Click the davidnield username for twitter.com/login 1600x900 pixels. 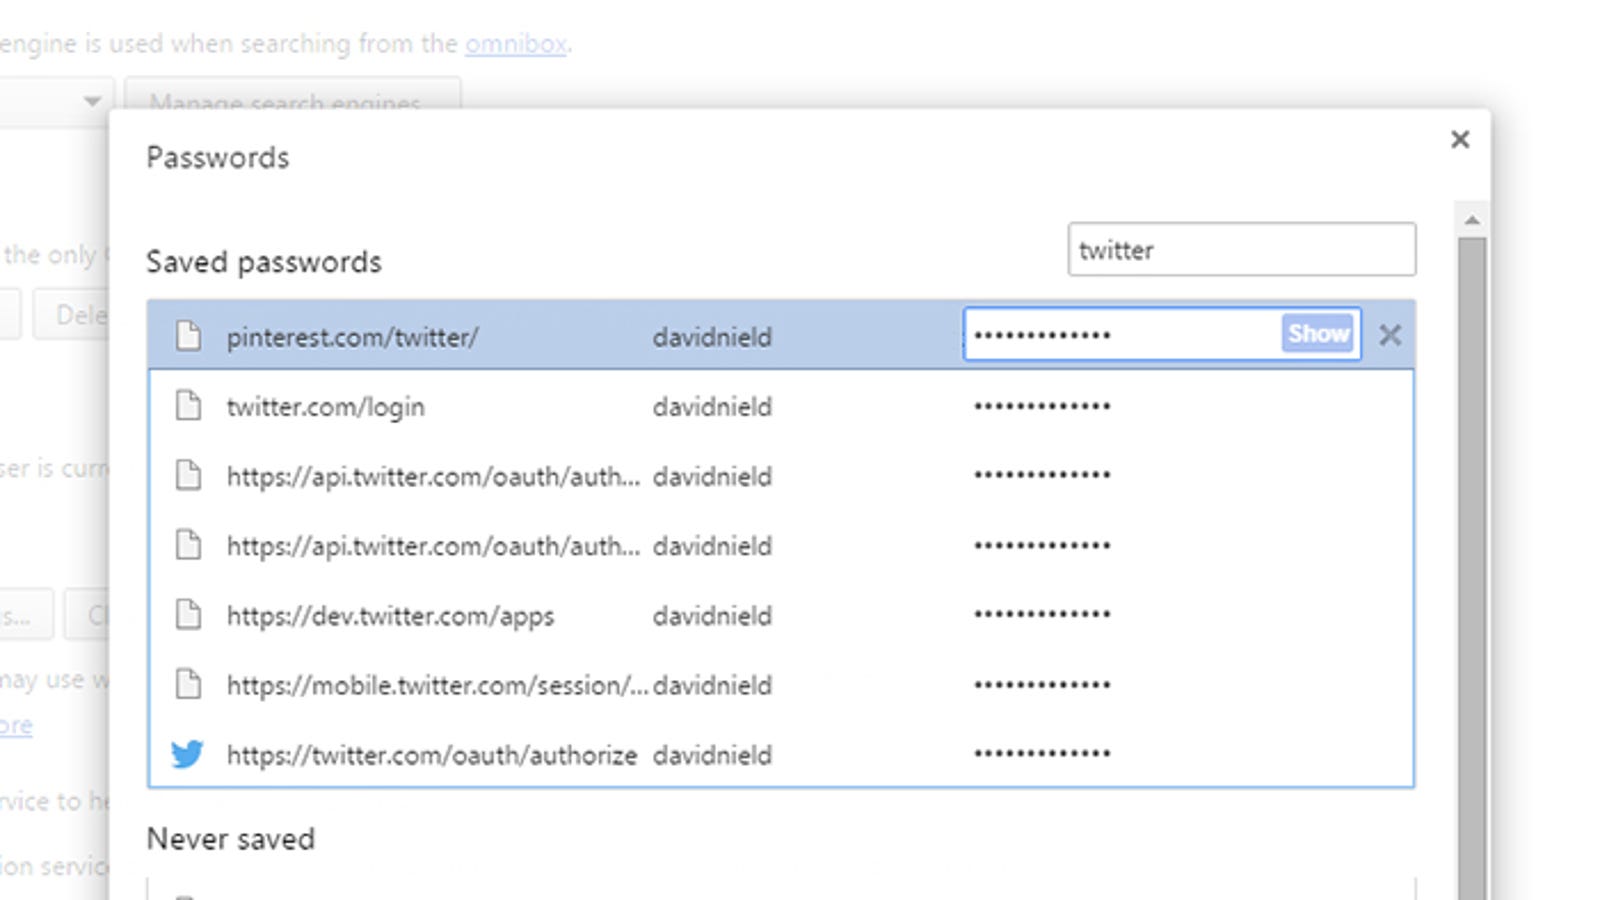tap(712, 407)
